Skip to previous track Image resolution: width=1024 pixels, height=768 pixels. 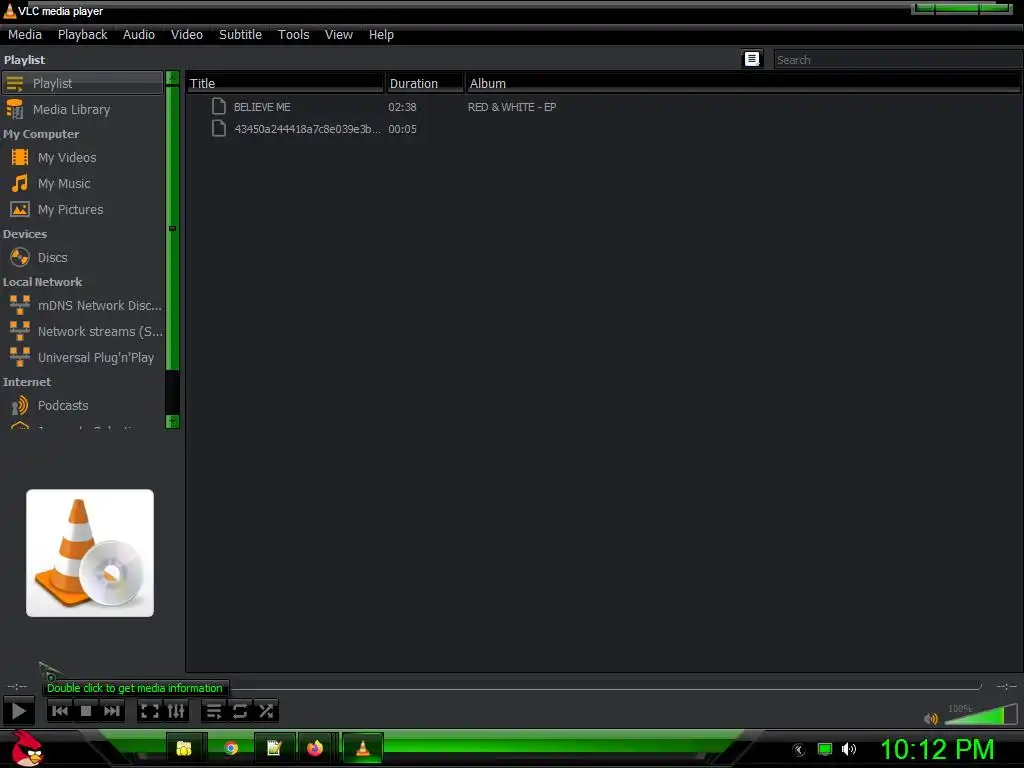pos(59,711)
